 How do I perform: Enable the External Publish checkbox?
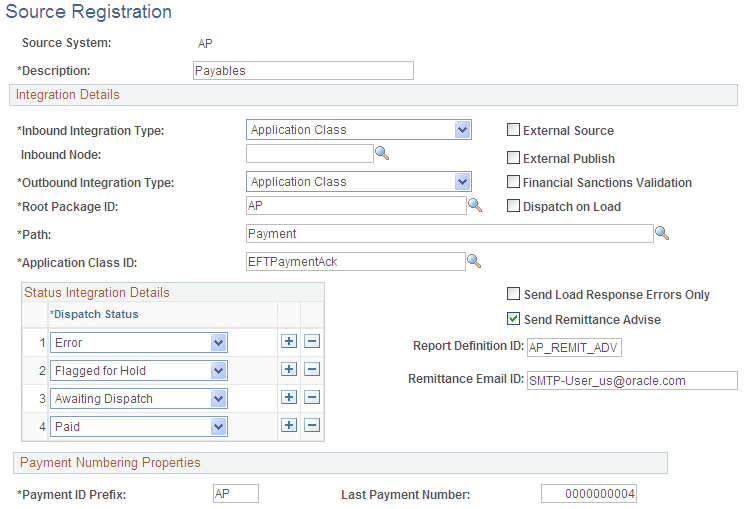513,157
